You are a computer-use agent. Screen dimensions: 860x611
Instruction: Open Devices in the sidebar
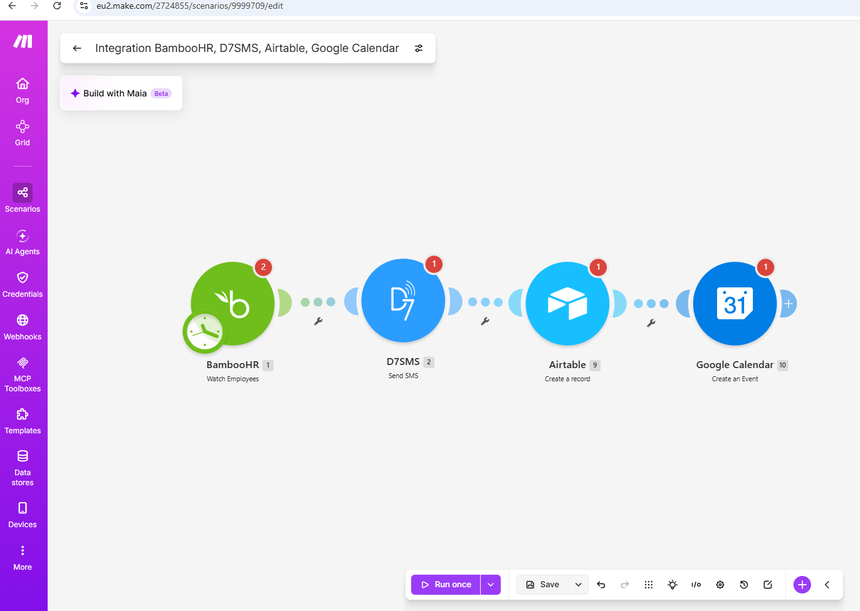click(x=22, y=515)
